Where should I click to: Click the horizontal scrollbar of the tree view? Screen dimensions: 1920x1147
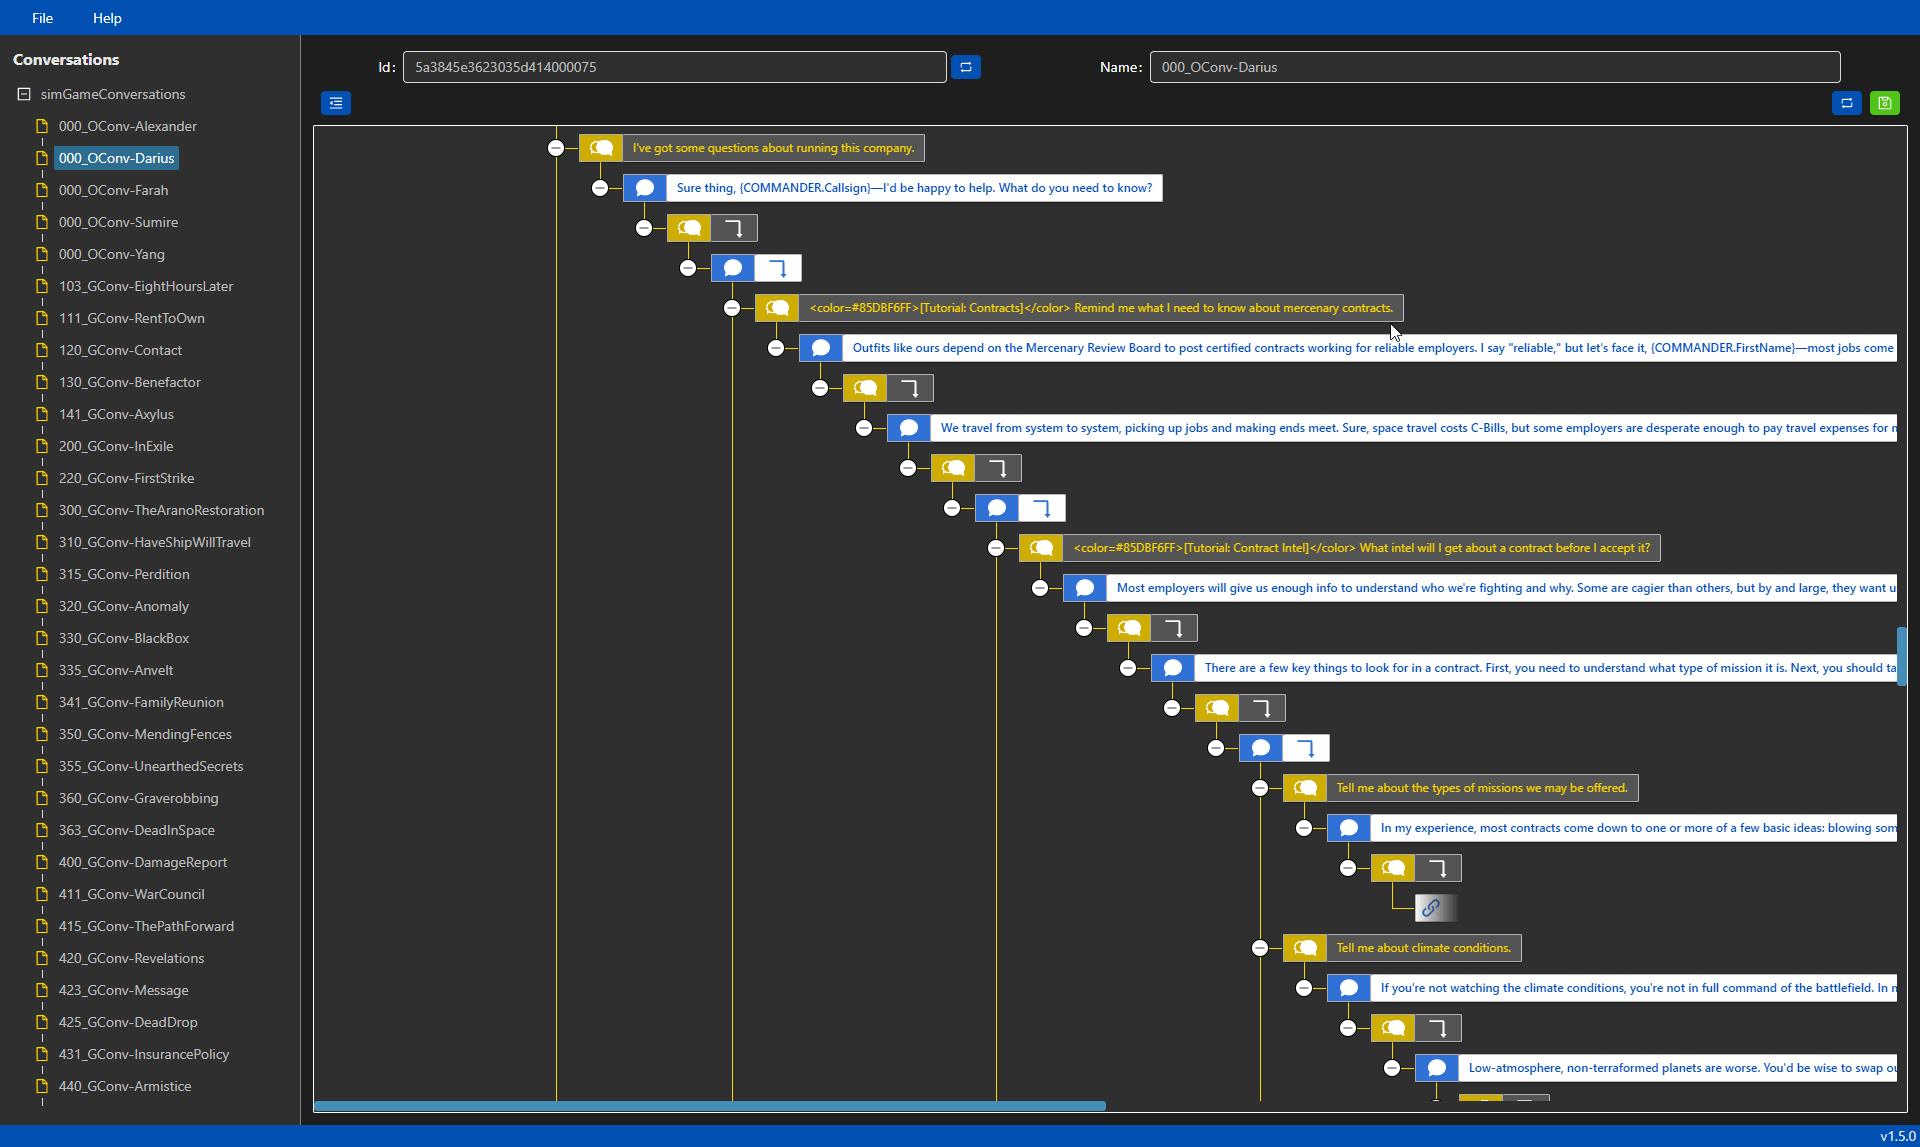click(x=709, y=1106)
